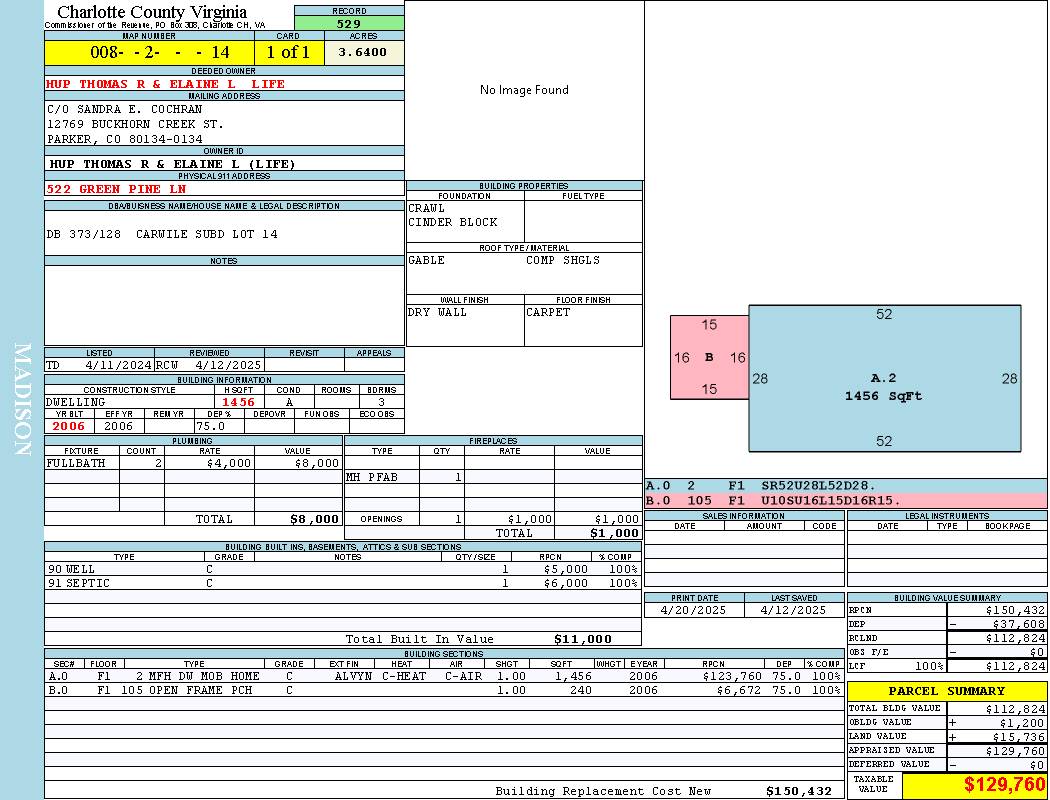
Task: Click the MADISON vertical sidebar label
Action: [x=22, y=400]
